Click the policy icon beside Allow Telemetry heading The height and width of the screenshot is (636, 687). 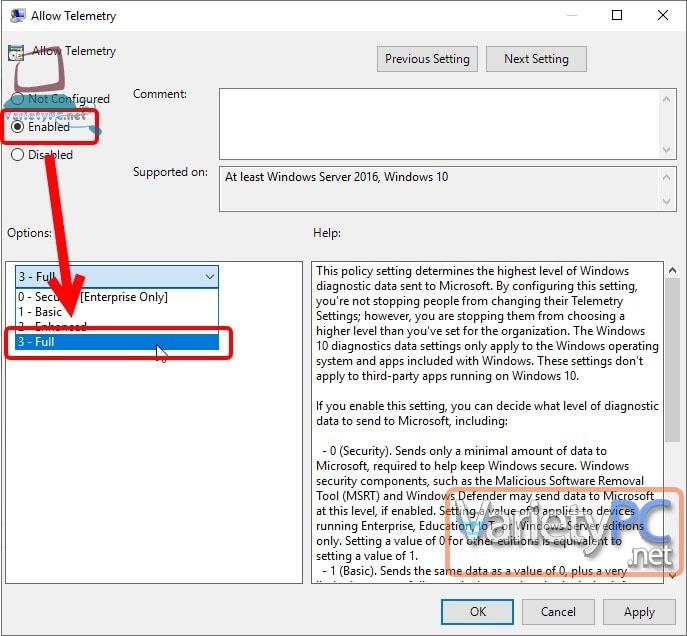[16, 52]
